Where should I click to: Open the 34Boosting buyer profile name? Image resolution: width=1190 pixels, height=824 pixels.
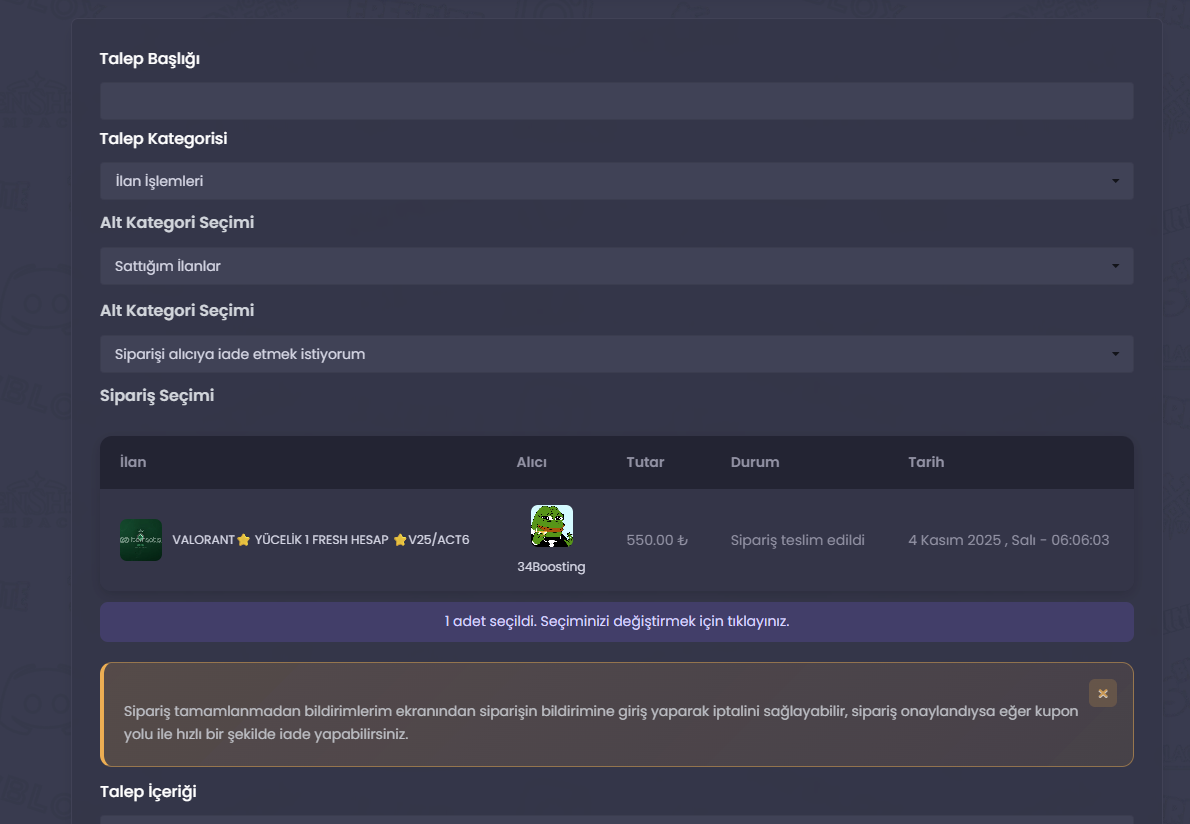(551, 567)
